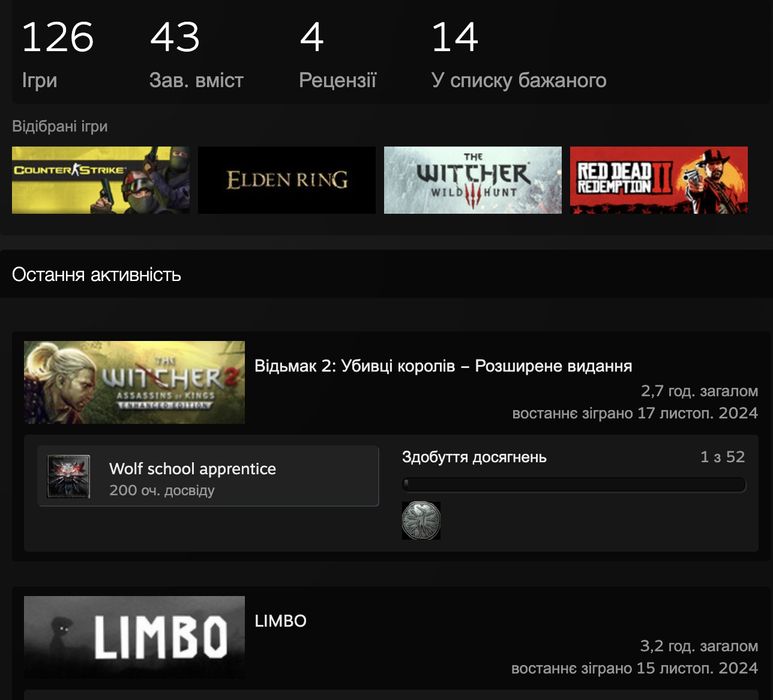Screen dimensions: 773x700
Task: Open the Wolf school apprentice badge title
Action: point(192,468)
